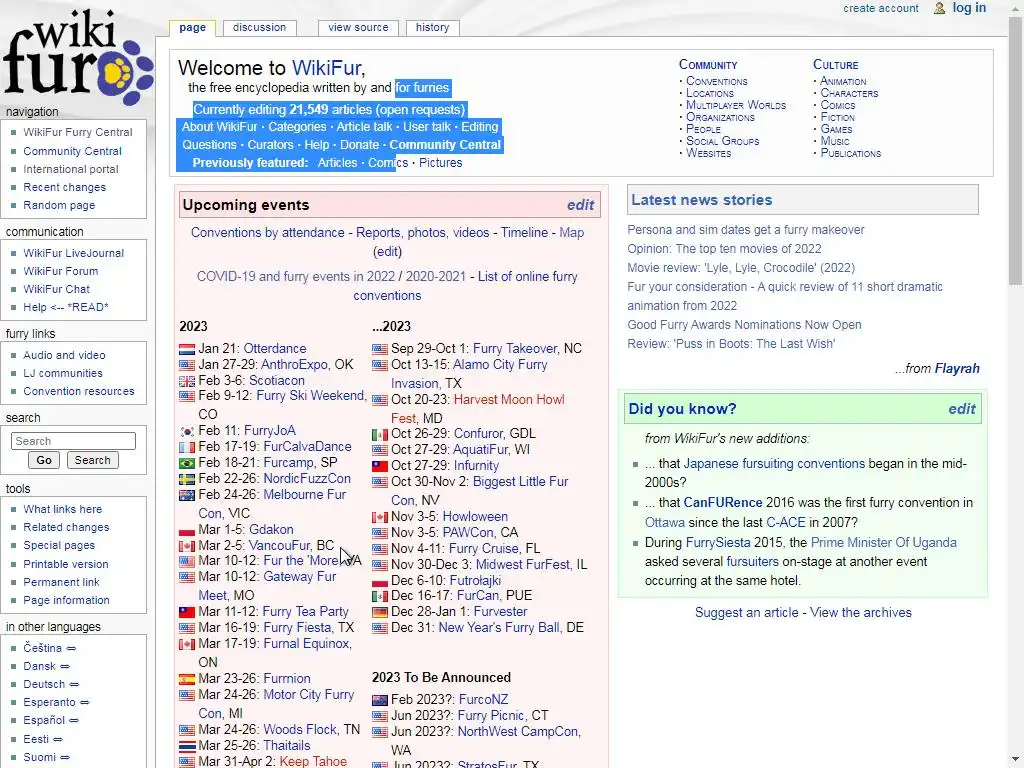Open WikiFur Forum link

(x=61, y=271)
